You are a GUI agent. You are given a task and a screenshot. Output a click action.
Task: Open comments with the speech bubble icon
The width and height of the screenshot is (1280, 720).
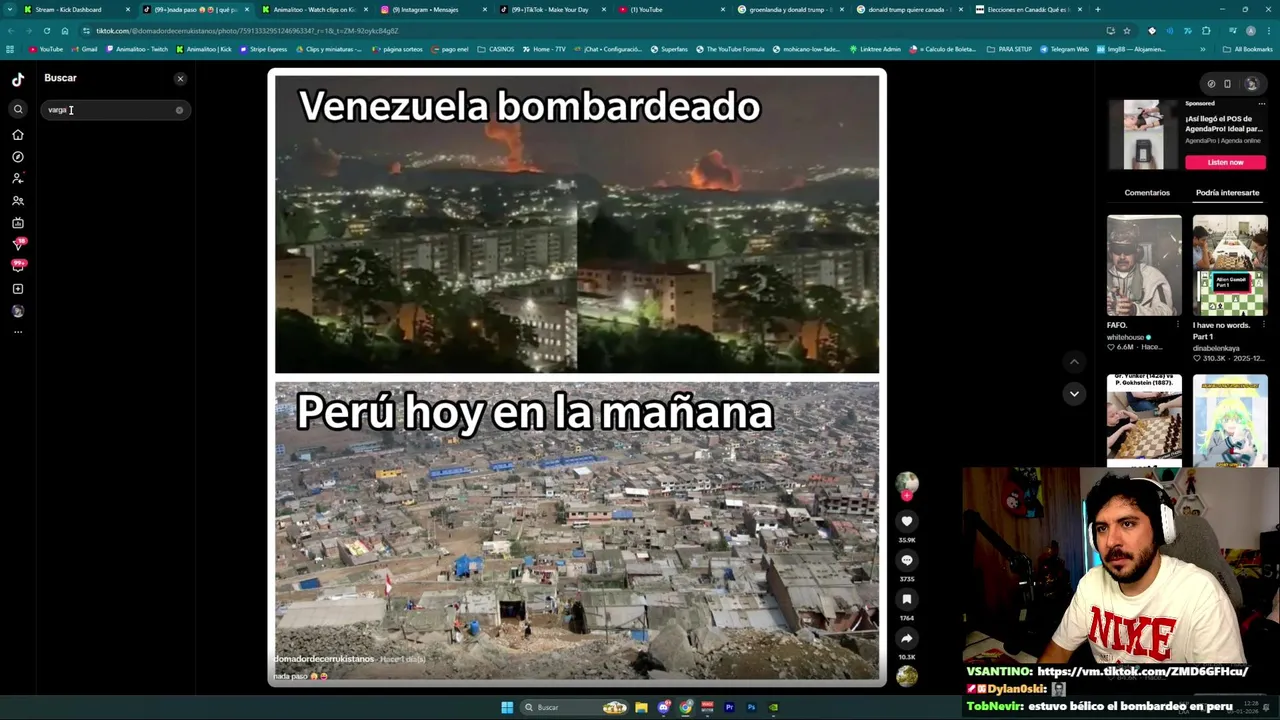point(907,560)
